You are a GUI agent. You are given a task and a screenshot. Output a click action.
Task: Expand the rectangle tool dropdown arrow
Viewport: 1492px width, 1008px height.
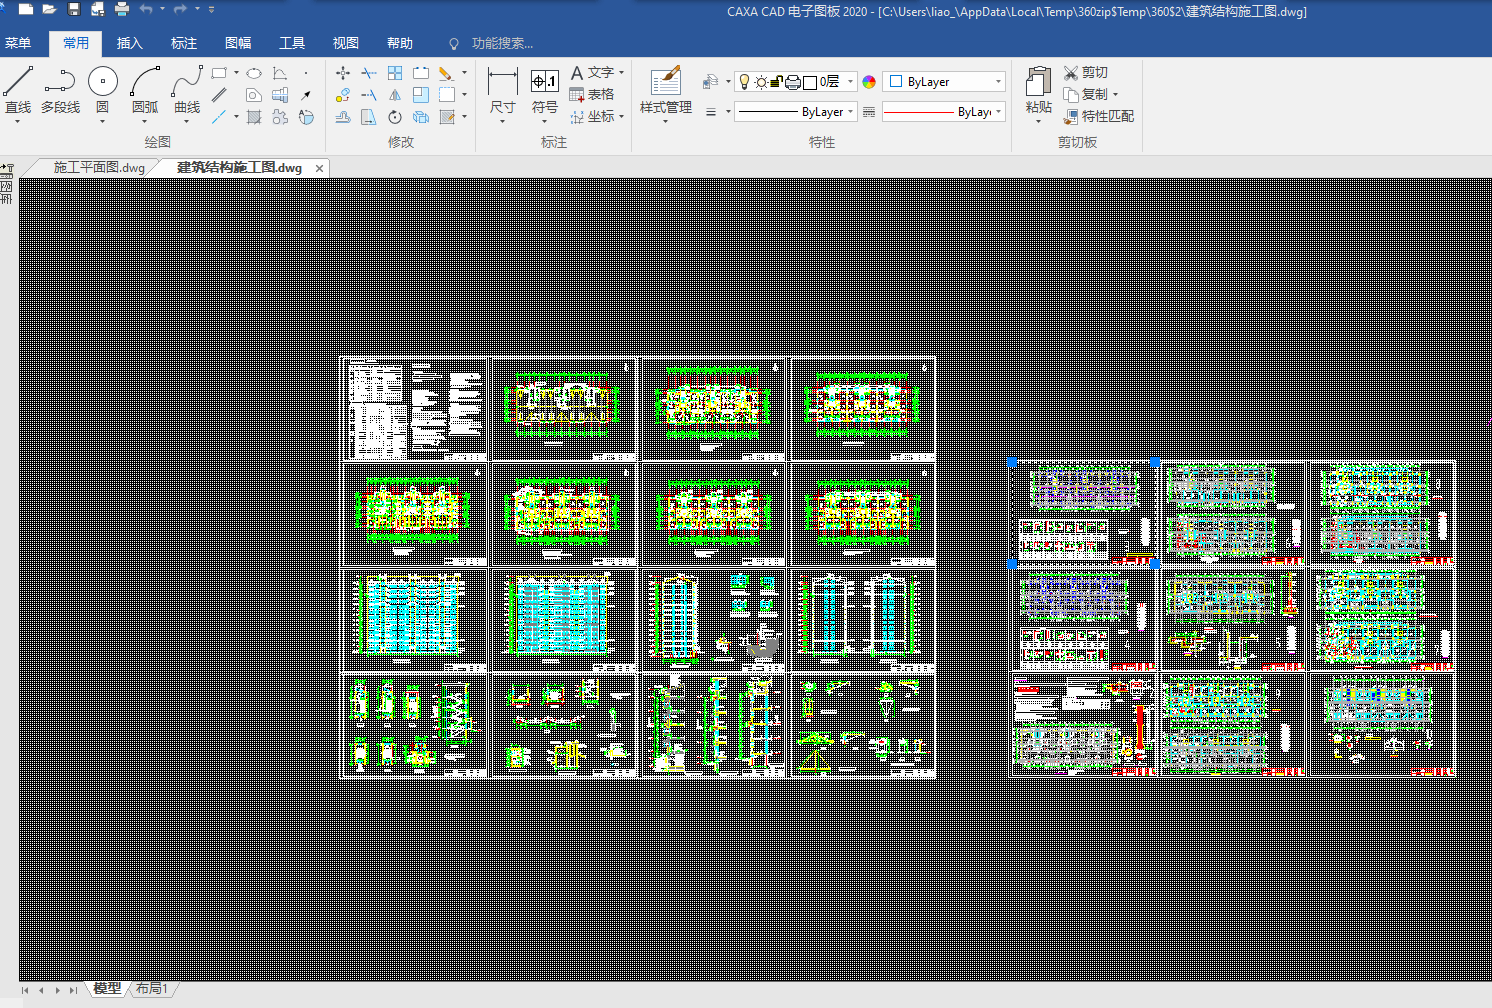point(236,73)
